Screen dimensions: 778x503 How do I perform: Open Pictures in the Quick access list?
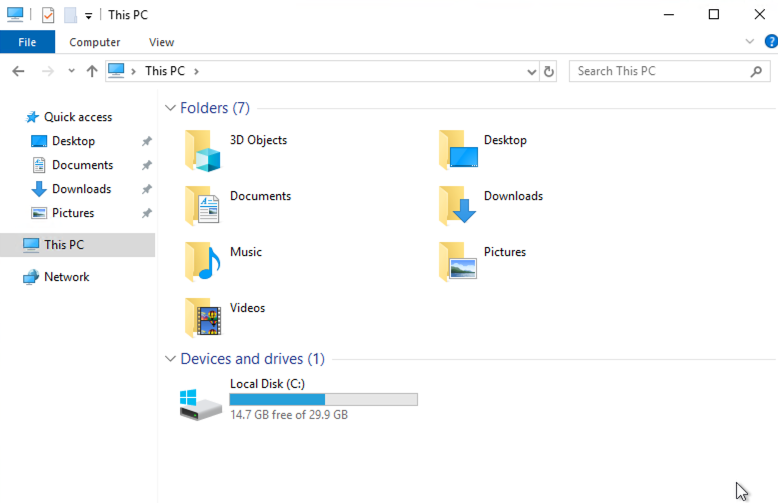[x=73, y=213]
